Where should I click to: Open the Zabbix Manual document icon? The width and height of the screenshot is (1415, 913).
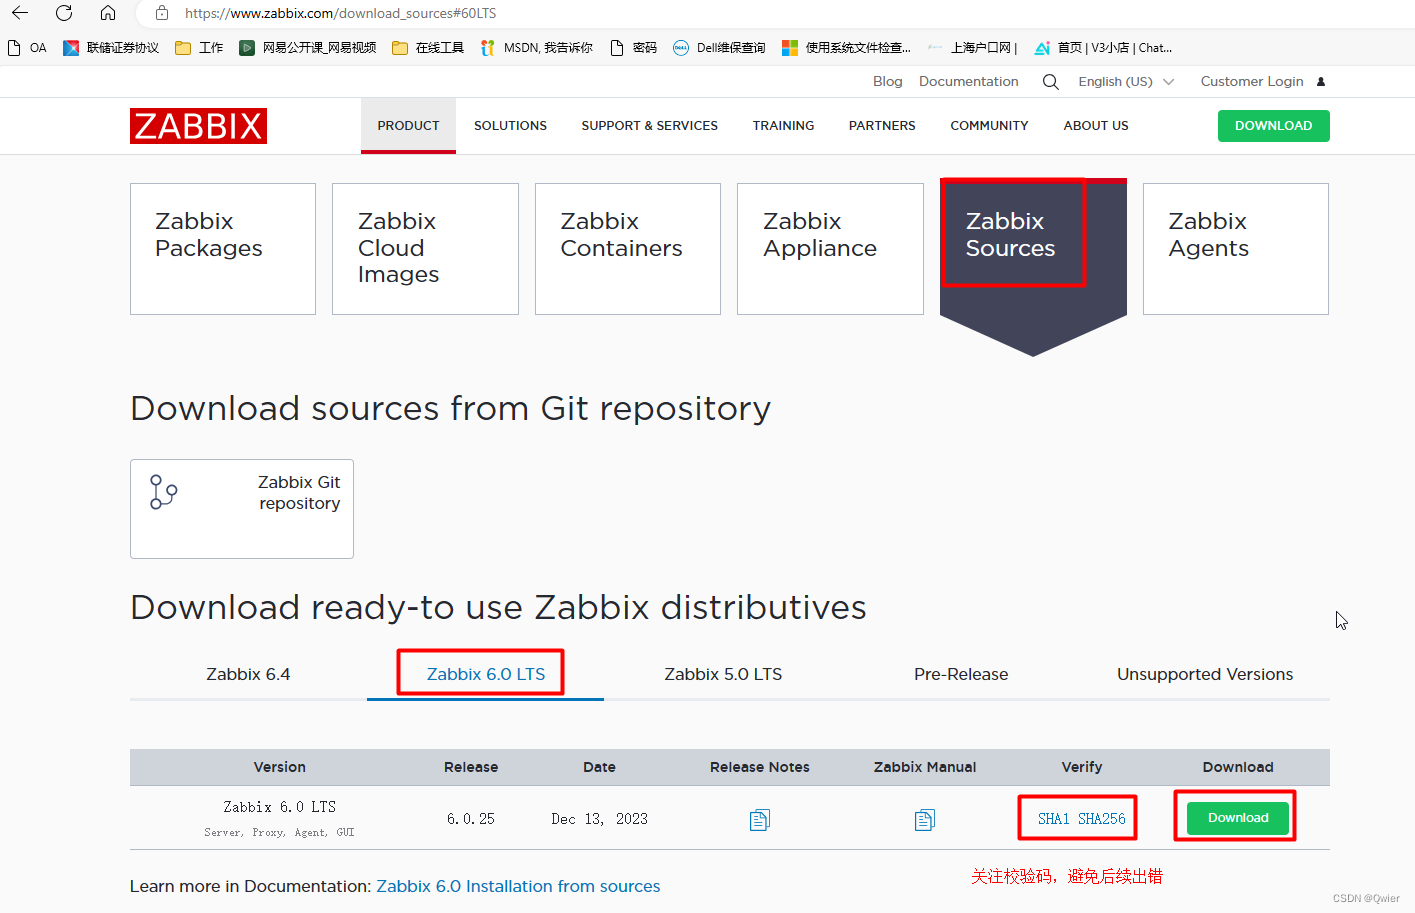click(925, 820)
